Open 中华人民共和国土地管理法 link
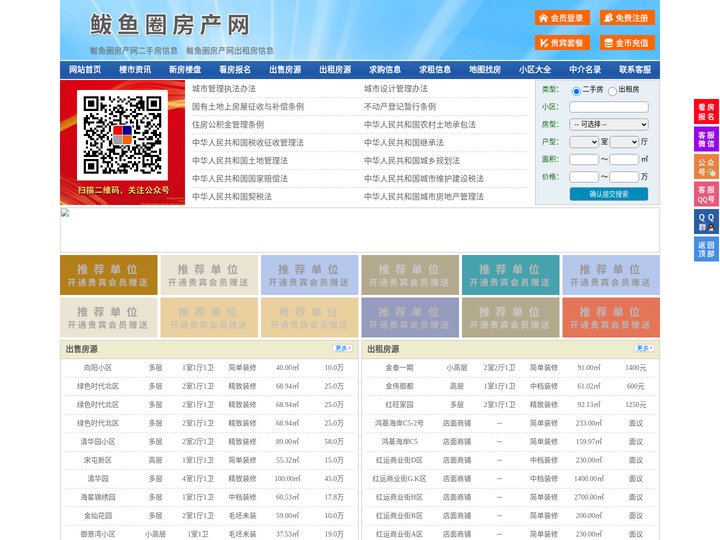720x540 pixels. (x=240, y=161)
